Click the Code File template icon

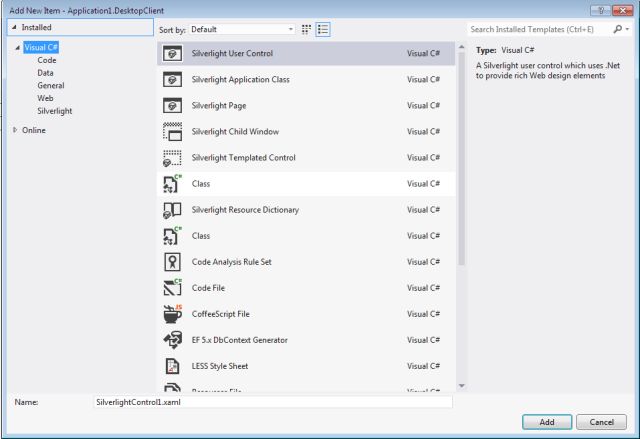[172, 288]
